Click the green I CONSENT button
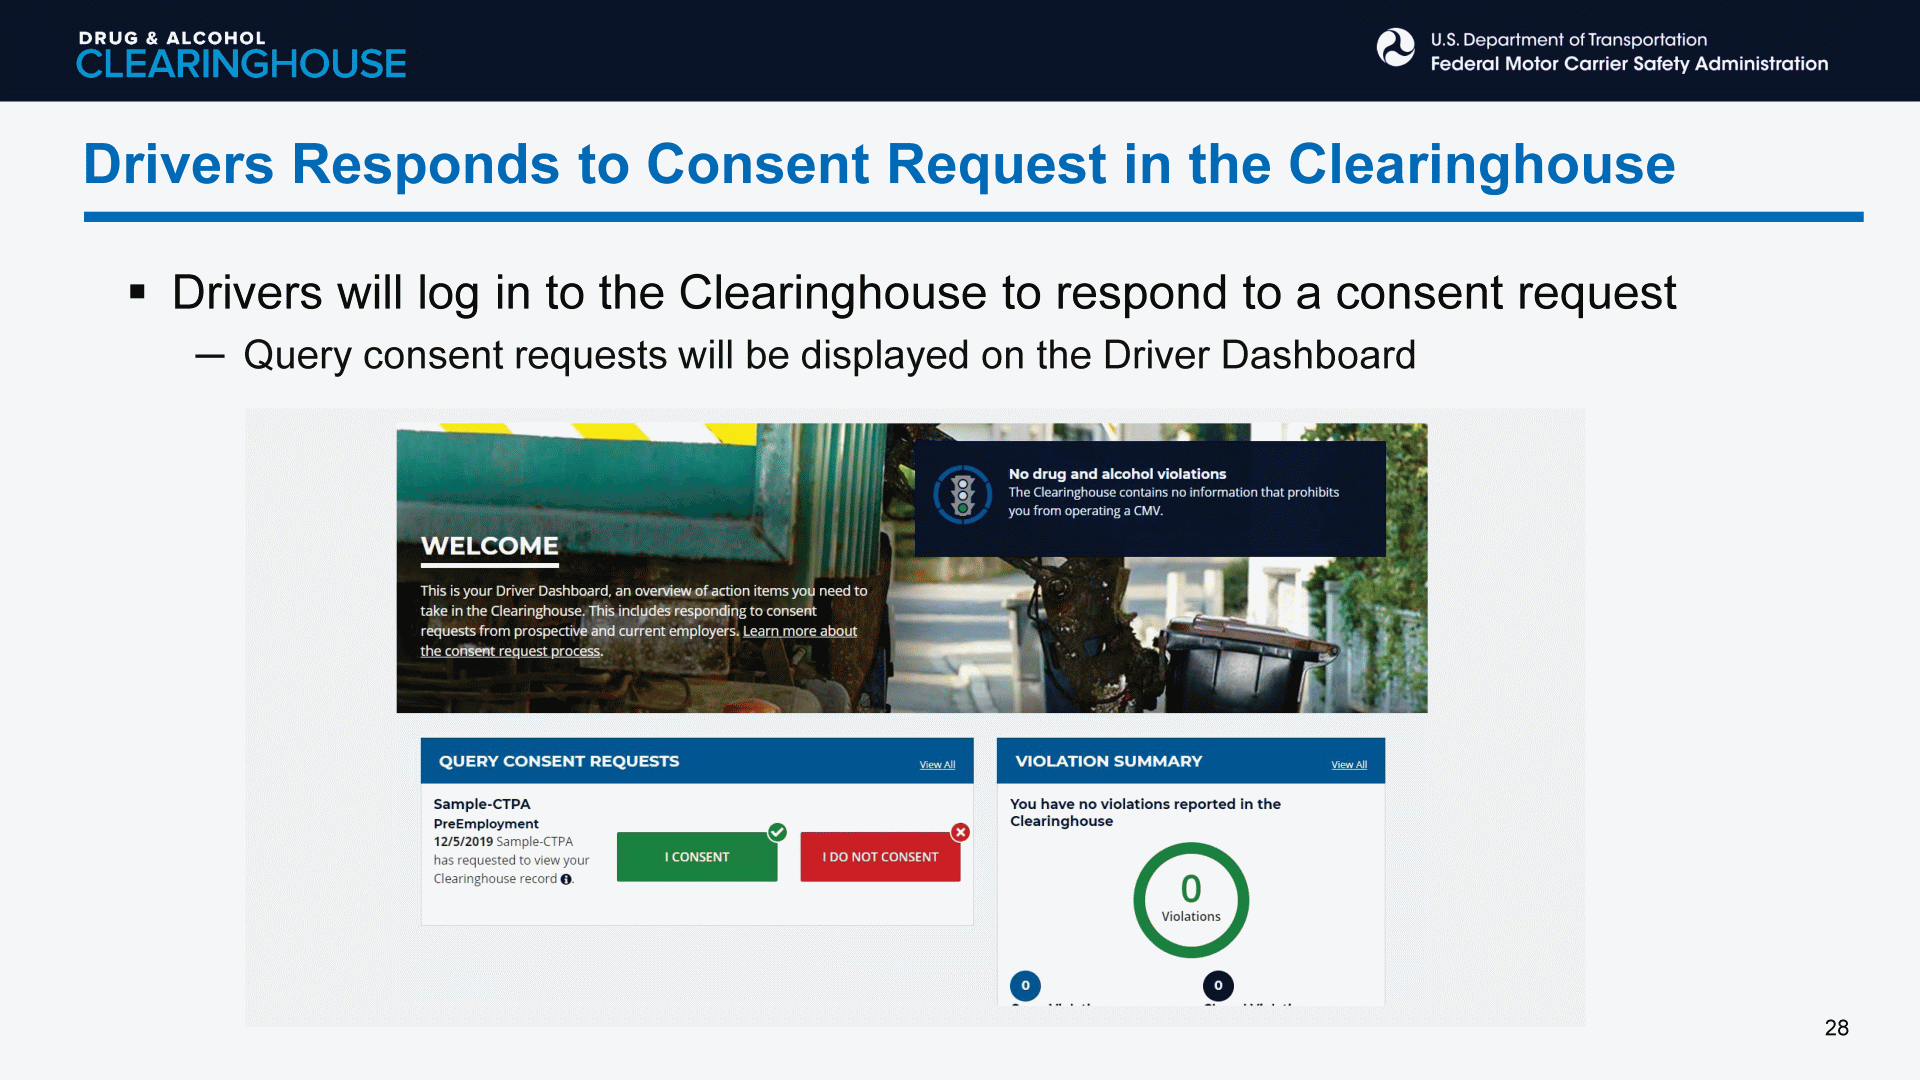 coord(696,857)
